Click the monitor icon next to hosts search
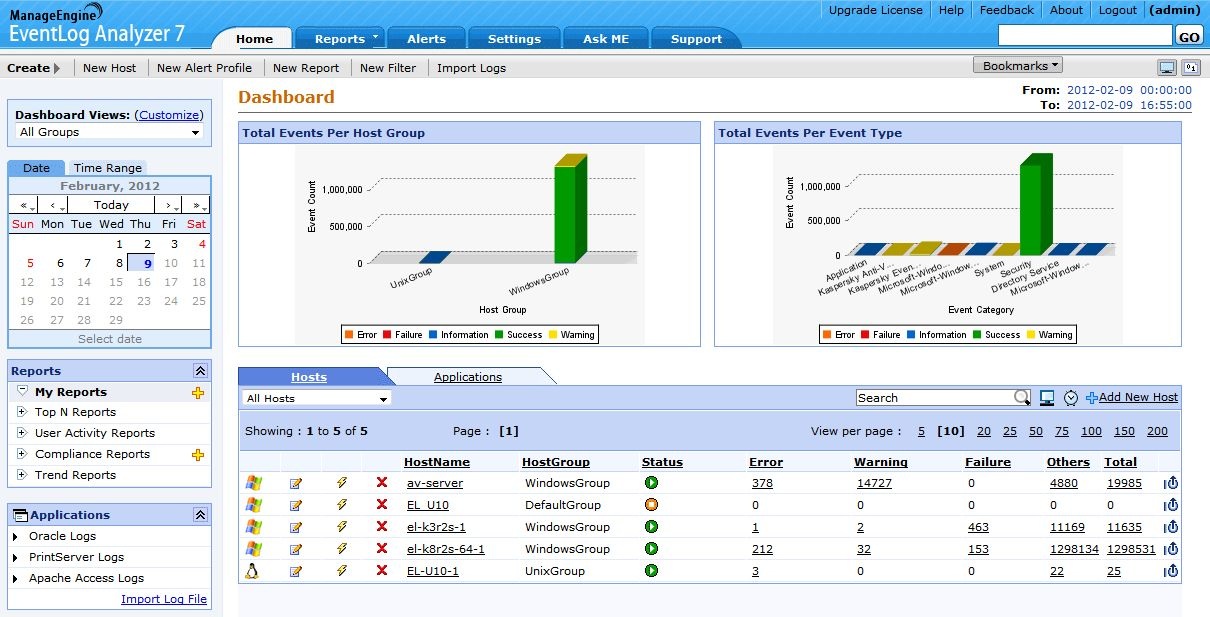The width and height of the screenshot is (1210, 617). [1047, 398]
